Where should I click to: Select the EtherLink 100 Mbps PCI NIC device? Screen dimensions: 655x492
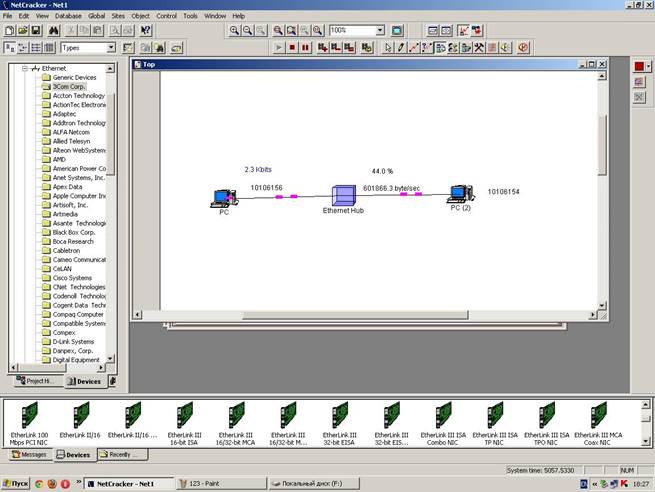pos(29,424)
